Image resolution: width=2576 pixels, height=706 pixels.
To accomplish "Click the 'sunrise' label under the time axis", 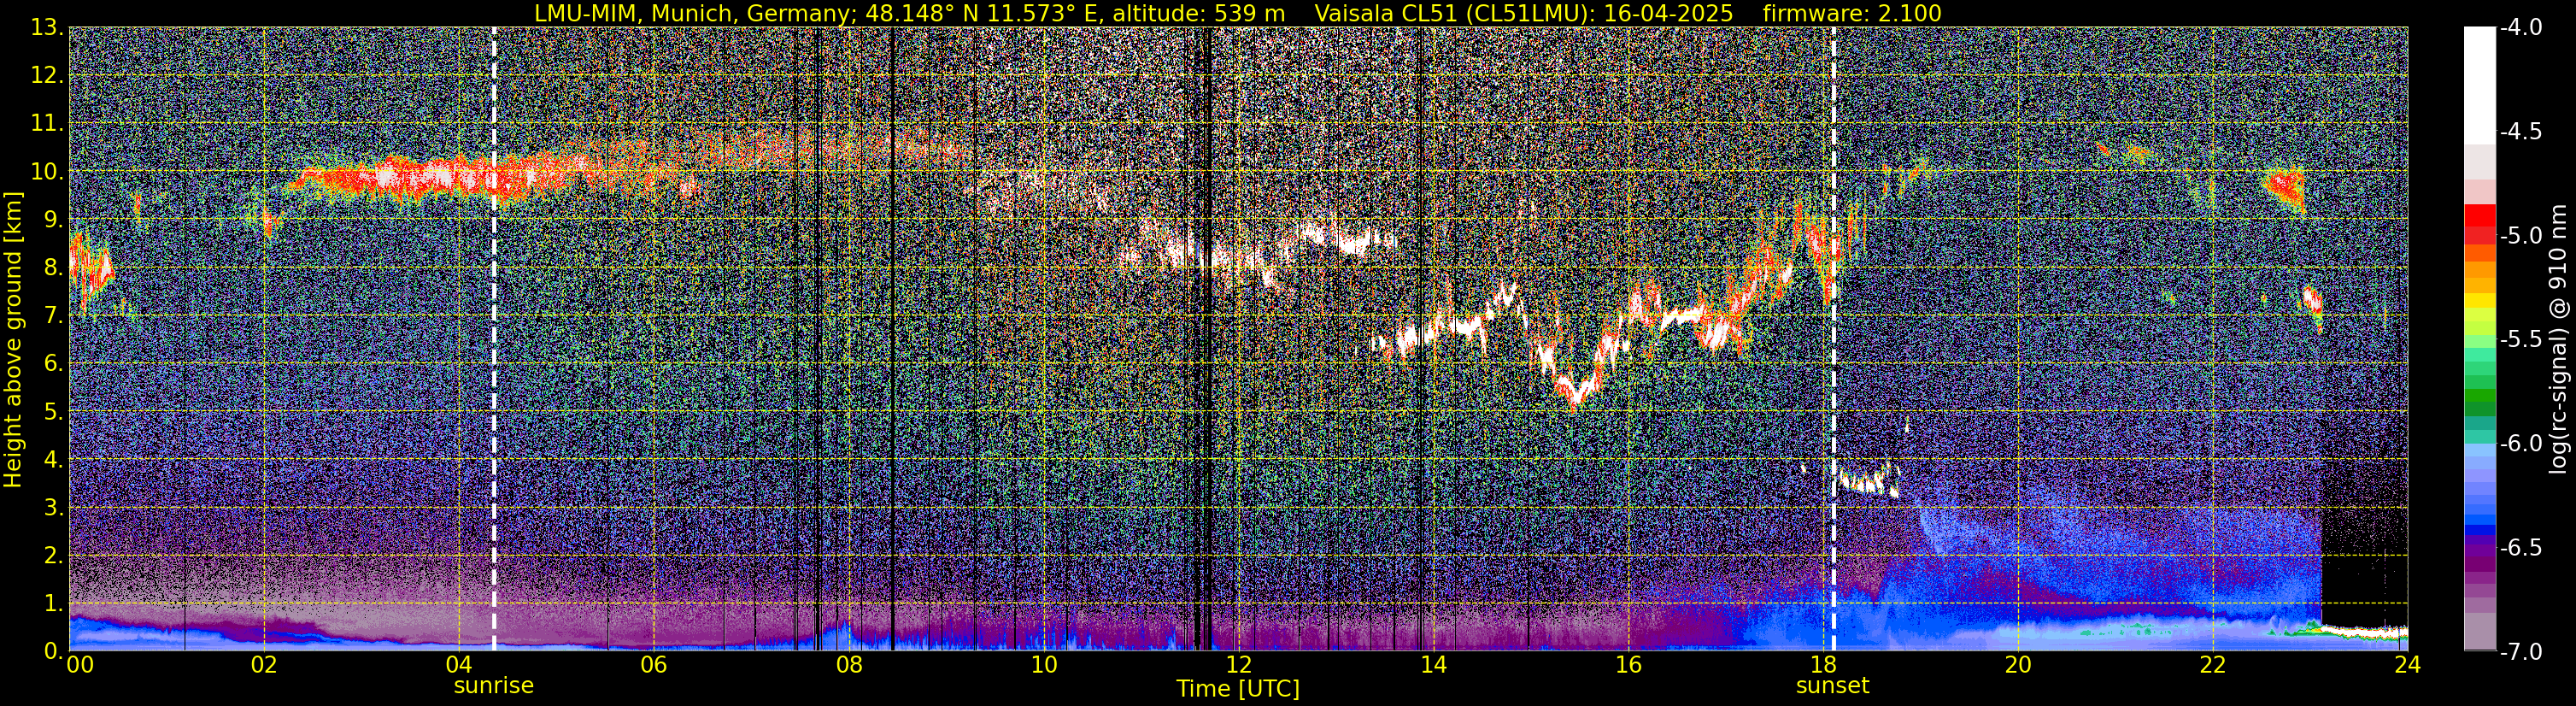I will tap(494, 686).
